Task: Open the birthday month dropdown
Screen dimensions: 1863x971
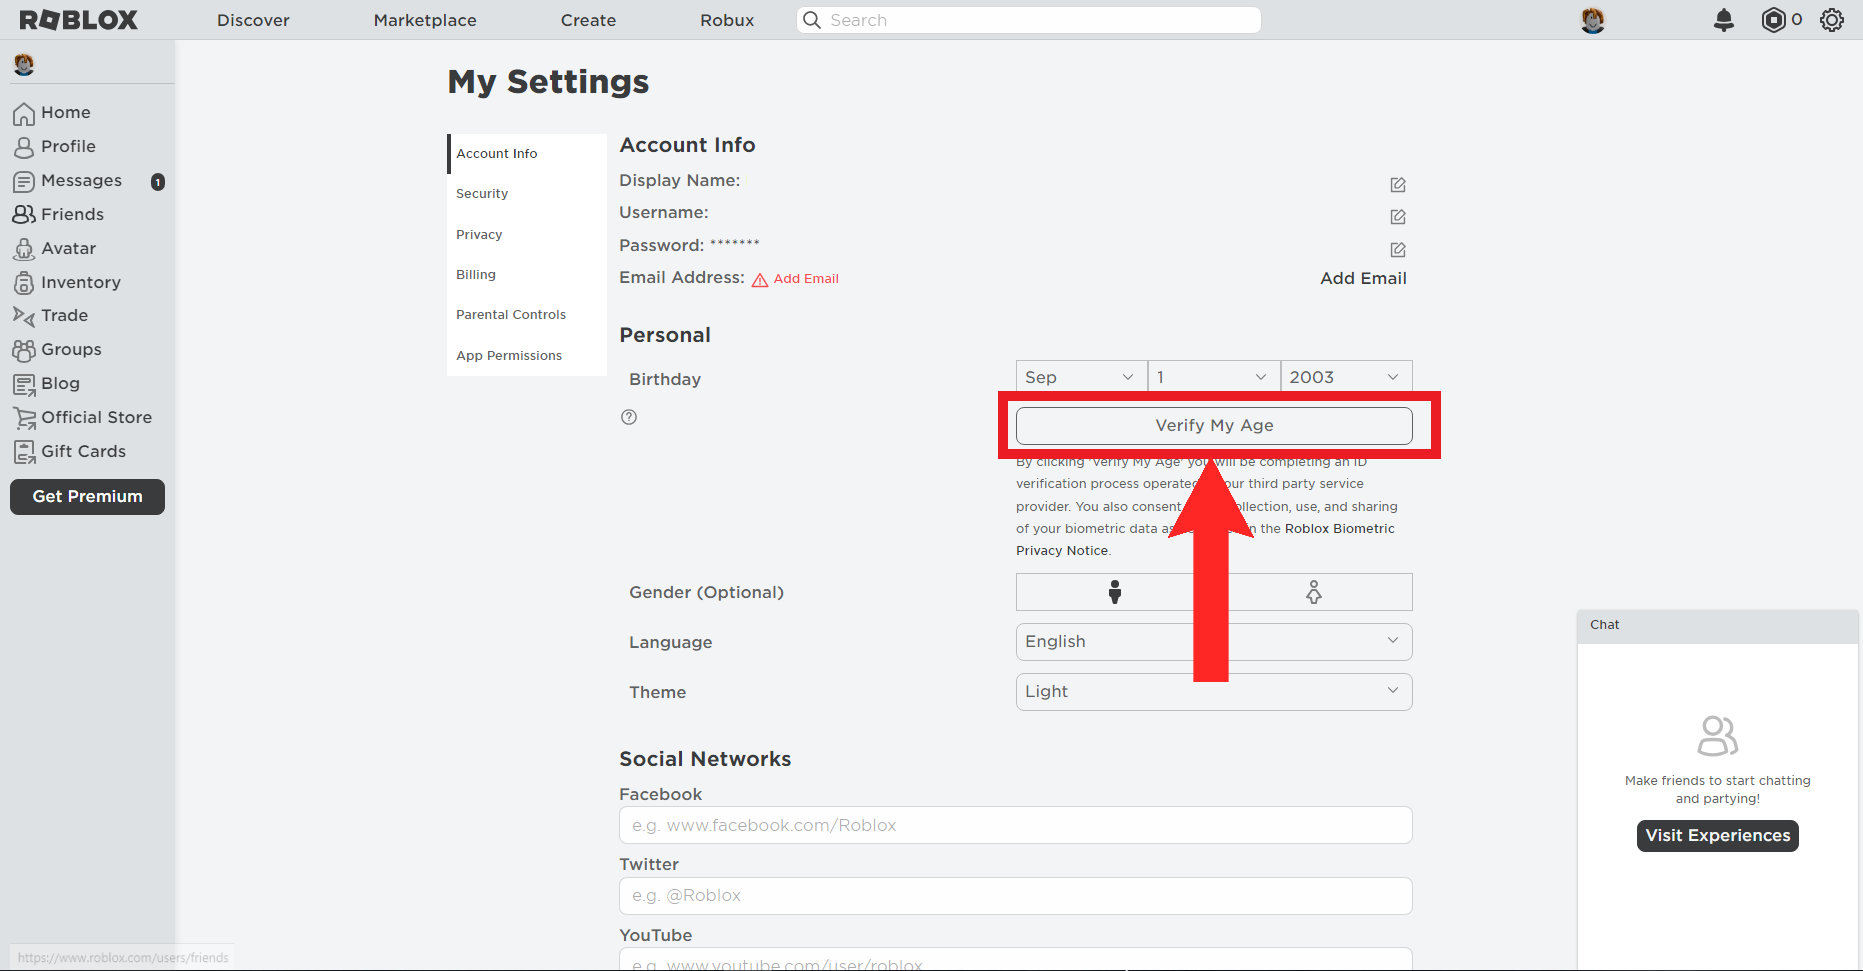Action: (1081, 377)
